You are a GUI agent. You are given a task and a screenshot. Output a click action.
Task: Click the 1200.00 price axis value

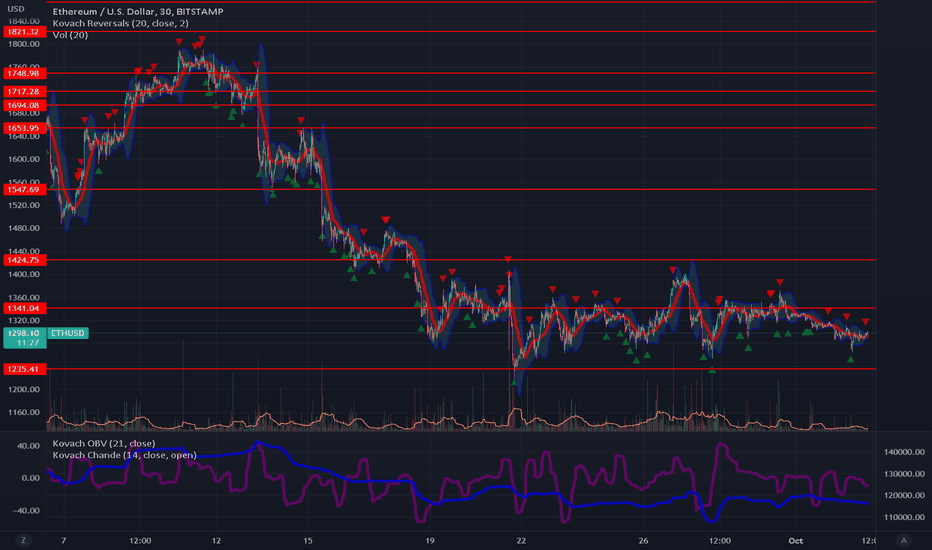click(24, 389)
